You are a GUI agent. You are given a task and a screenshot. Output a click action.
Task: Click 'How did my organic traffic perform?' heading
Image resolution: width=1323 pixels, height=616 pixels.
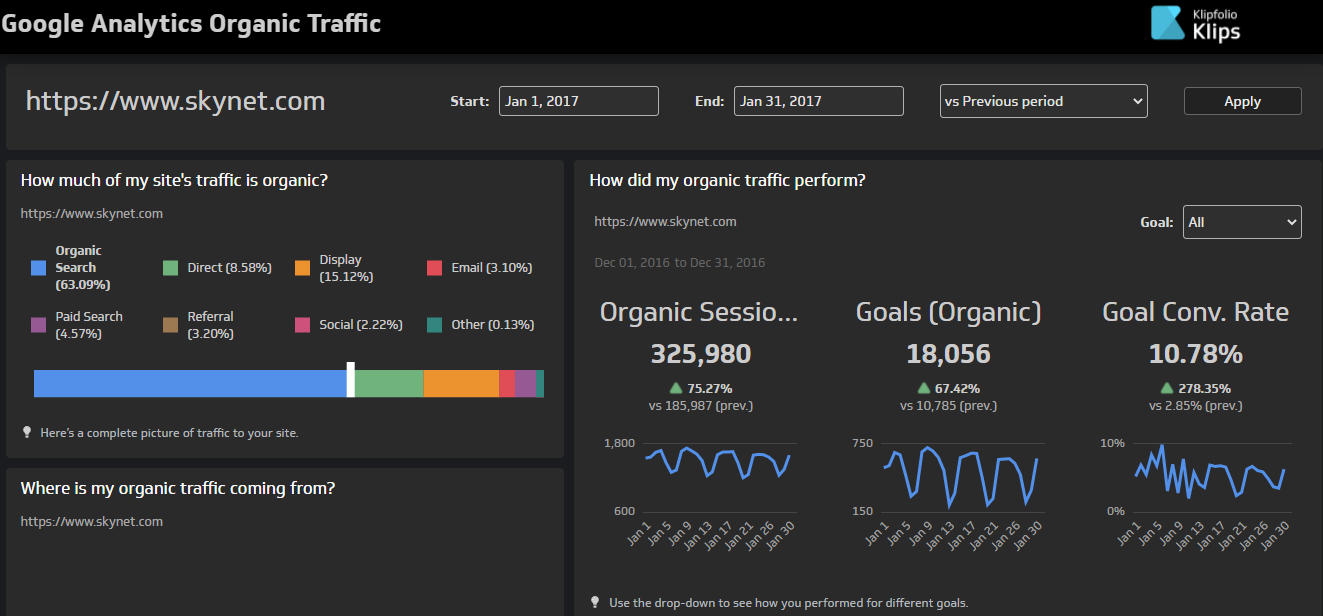[727, 180]
